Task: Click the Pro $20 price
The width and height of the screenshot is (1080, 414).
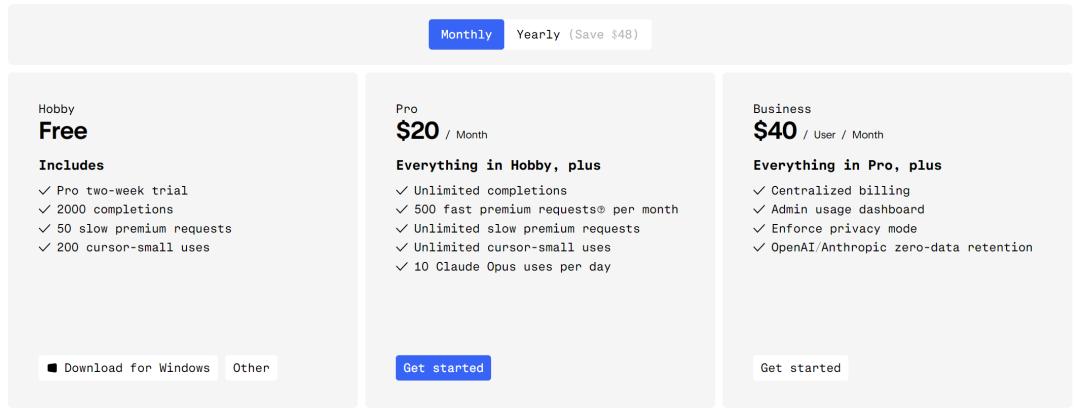Action: 418,131
